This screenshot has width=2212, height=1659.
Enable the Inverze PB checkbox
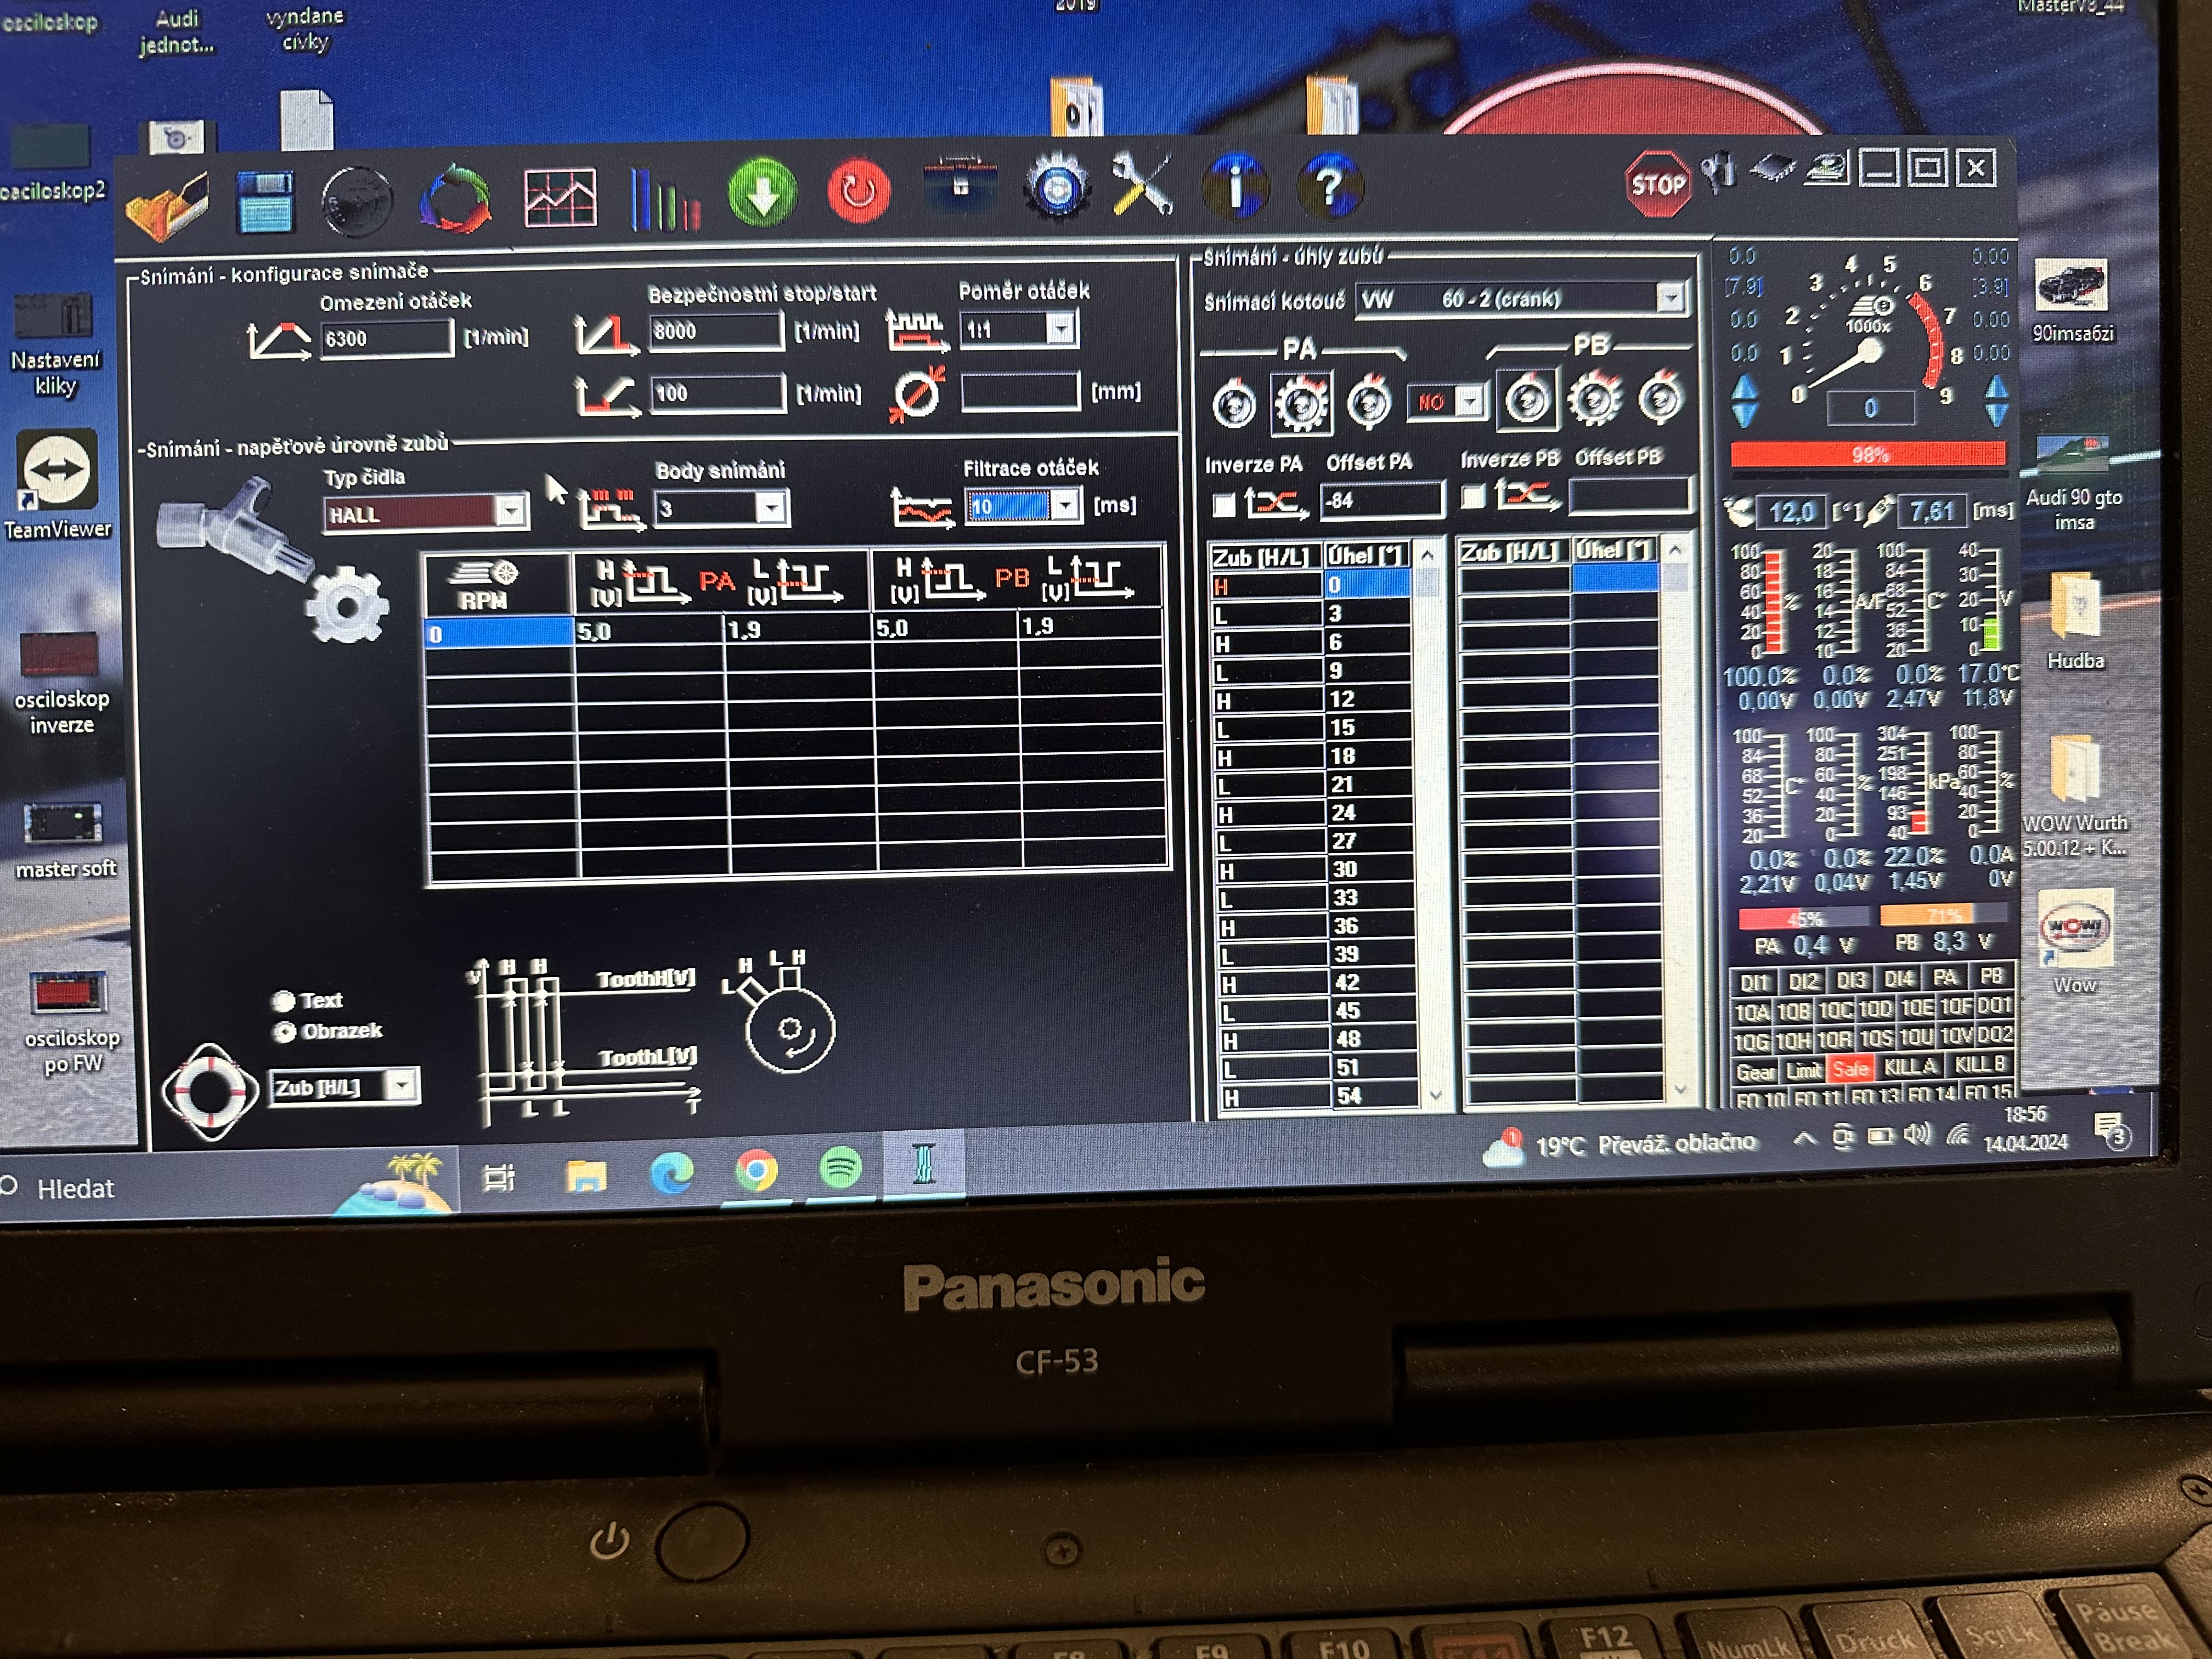coord(1472,497)
